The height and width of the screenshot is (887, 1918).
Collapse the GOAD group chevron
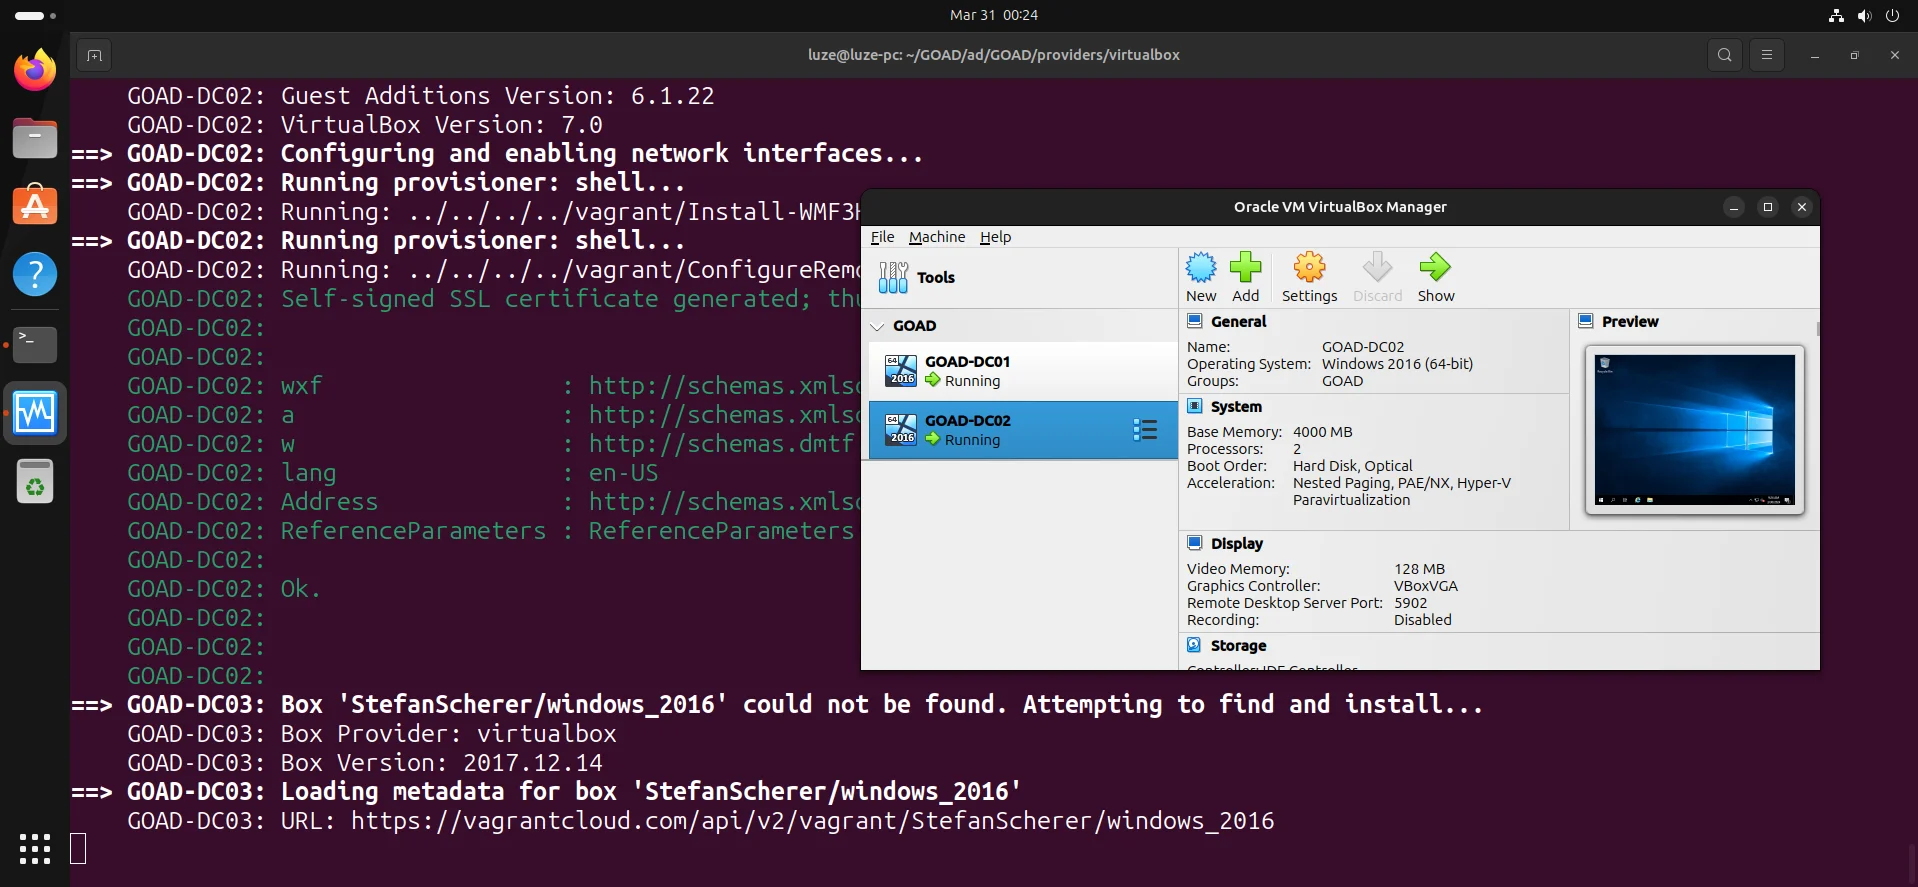pos(878,326)
